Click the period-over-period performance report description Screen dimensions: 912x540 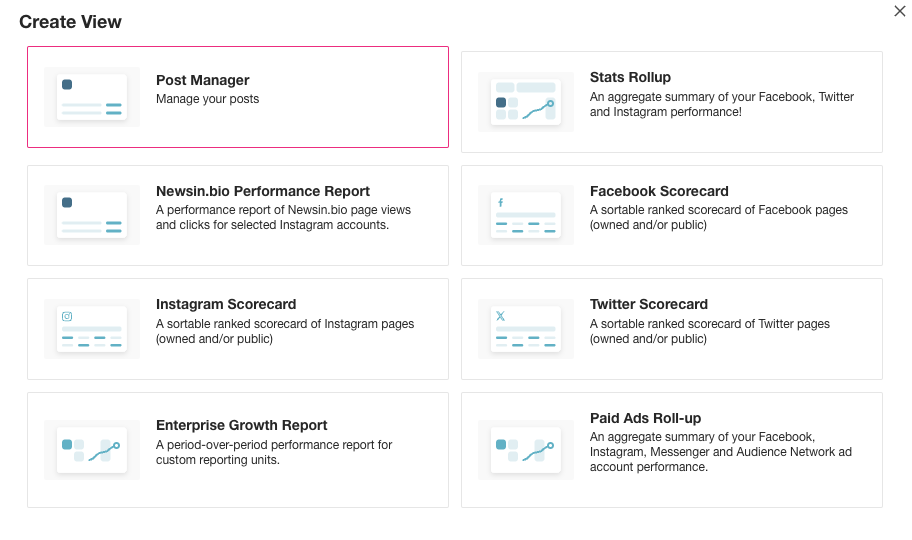[274, 452]
